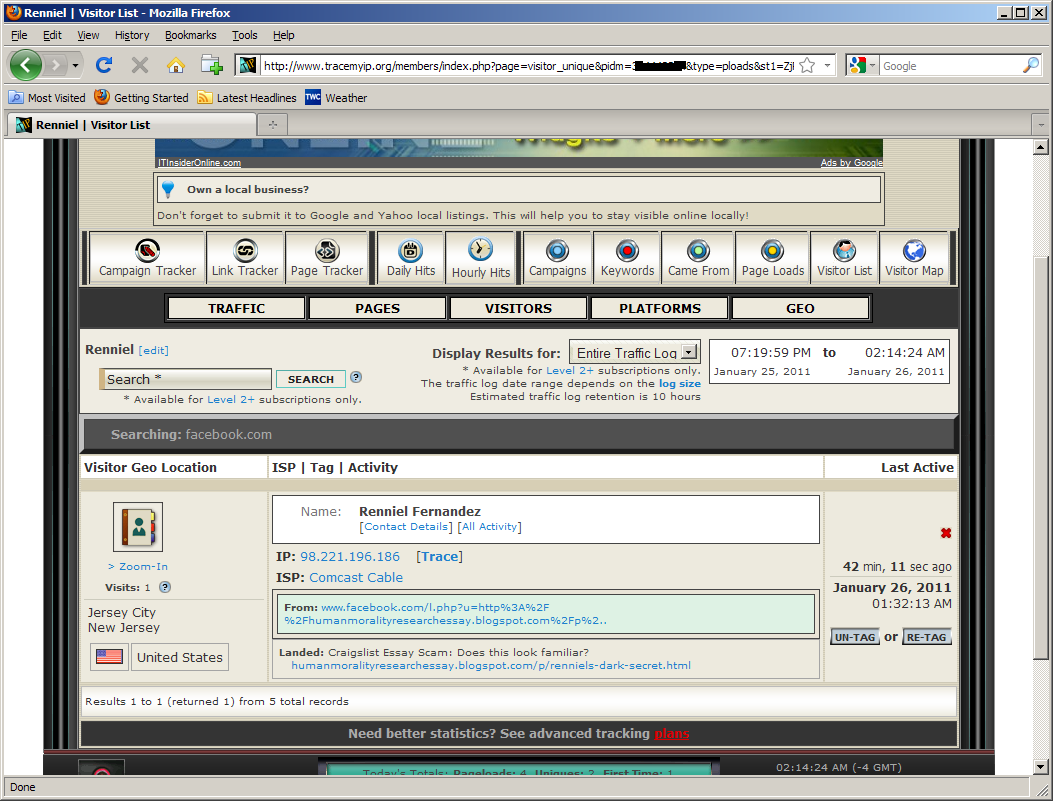This screenshot has height=801, width=1053.
Task: Switch to the PAGES section tab
Action: [377, 308]
